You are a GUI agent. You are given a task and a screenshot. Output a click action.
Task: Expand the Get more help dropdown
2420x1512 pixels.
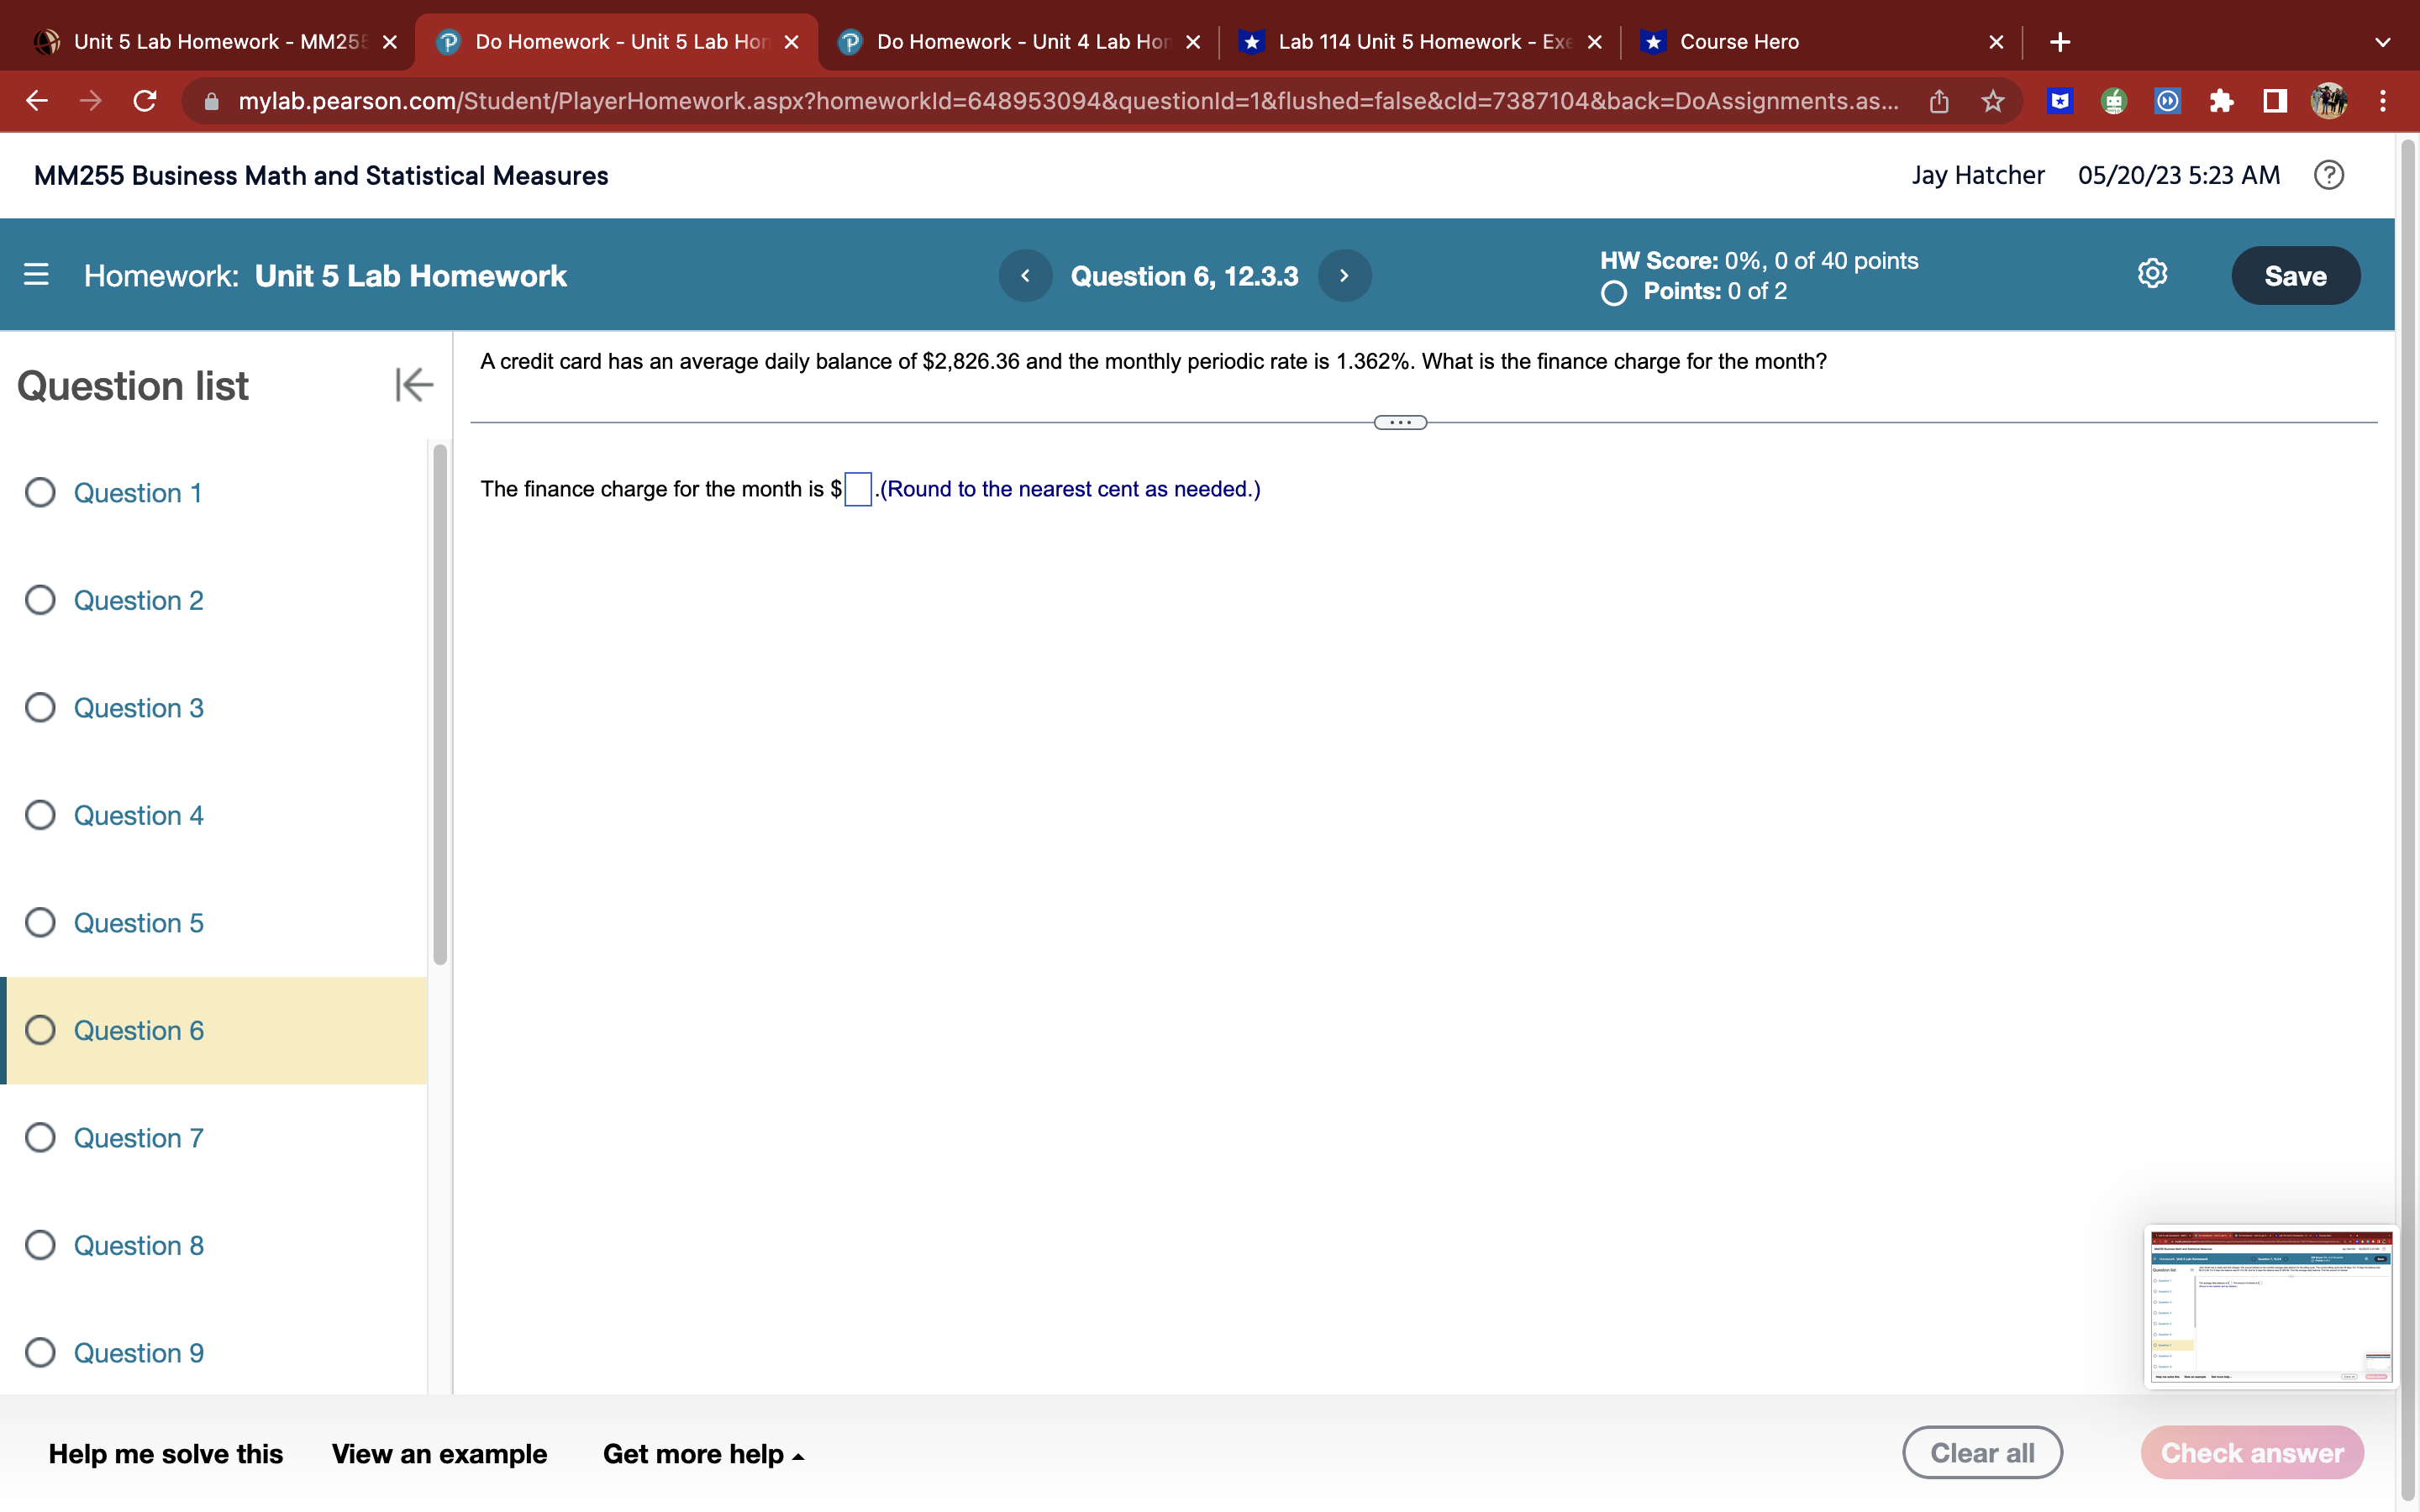[703, 1453]
